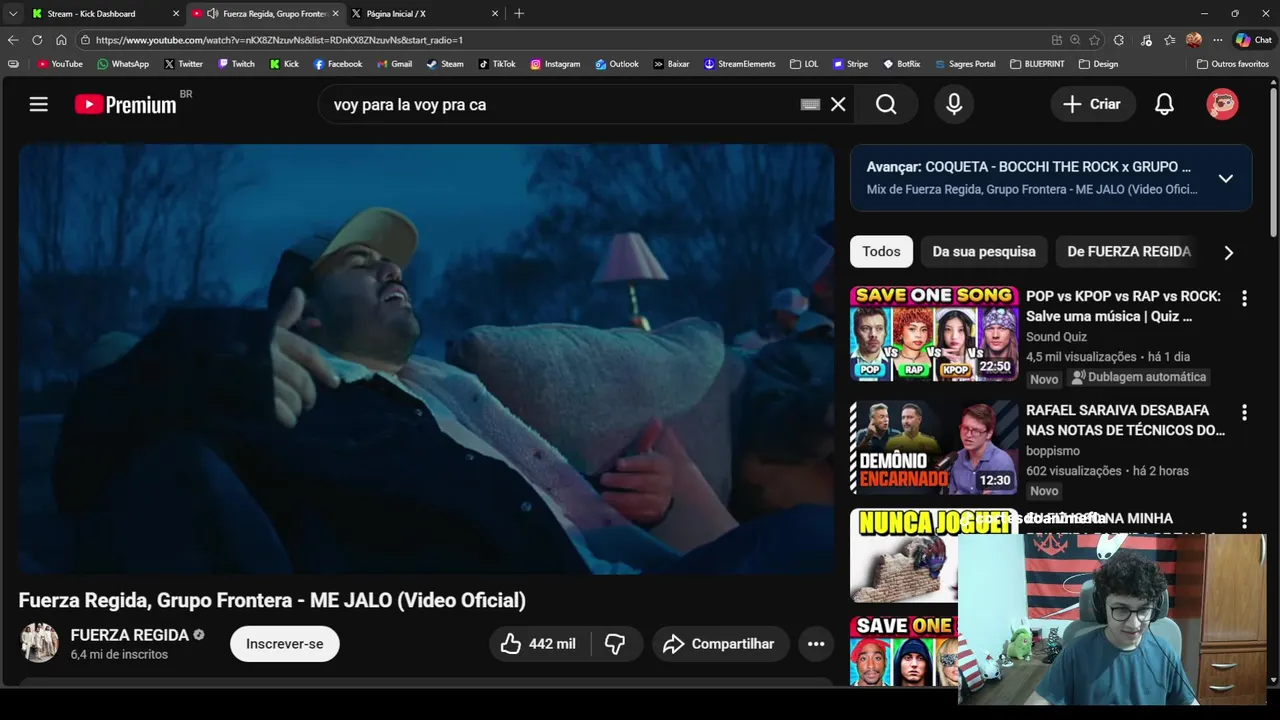Share video with Compartilhar button
Image resolution: width=1280 pixels, height=720 pixels.
(720, 644)
